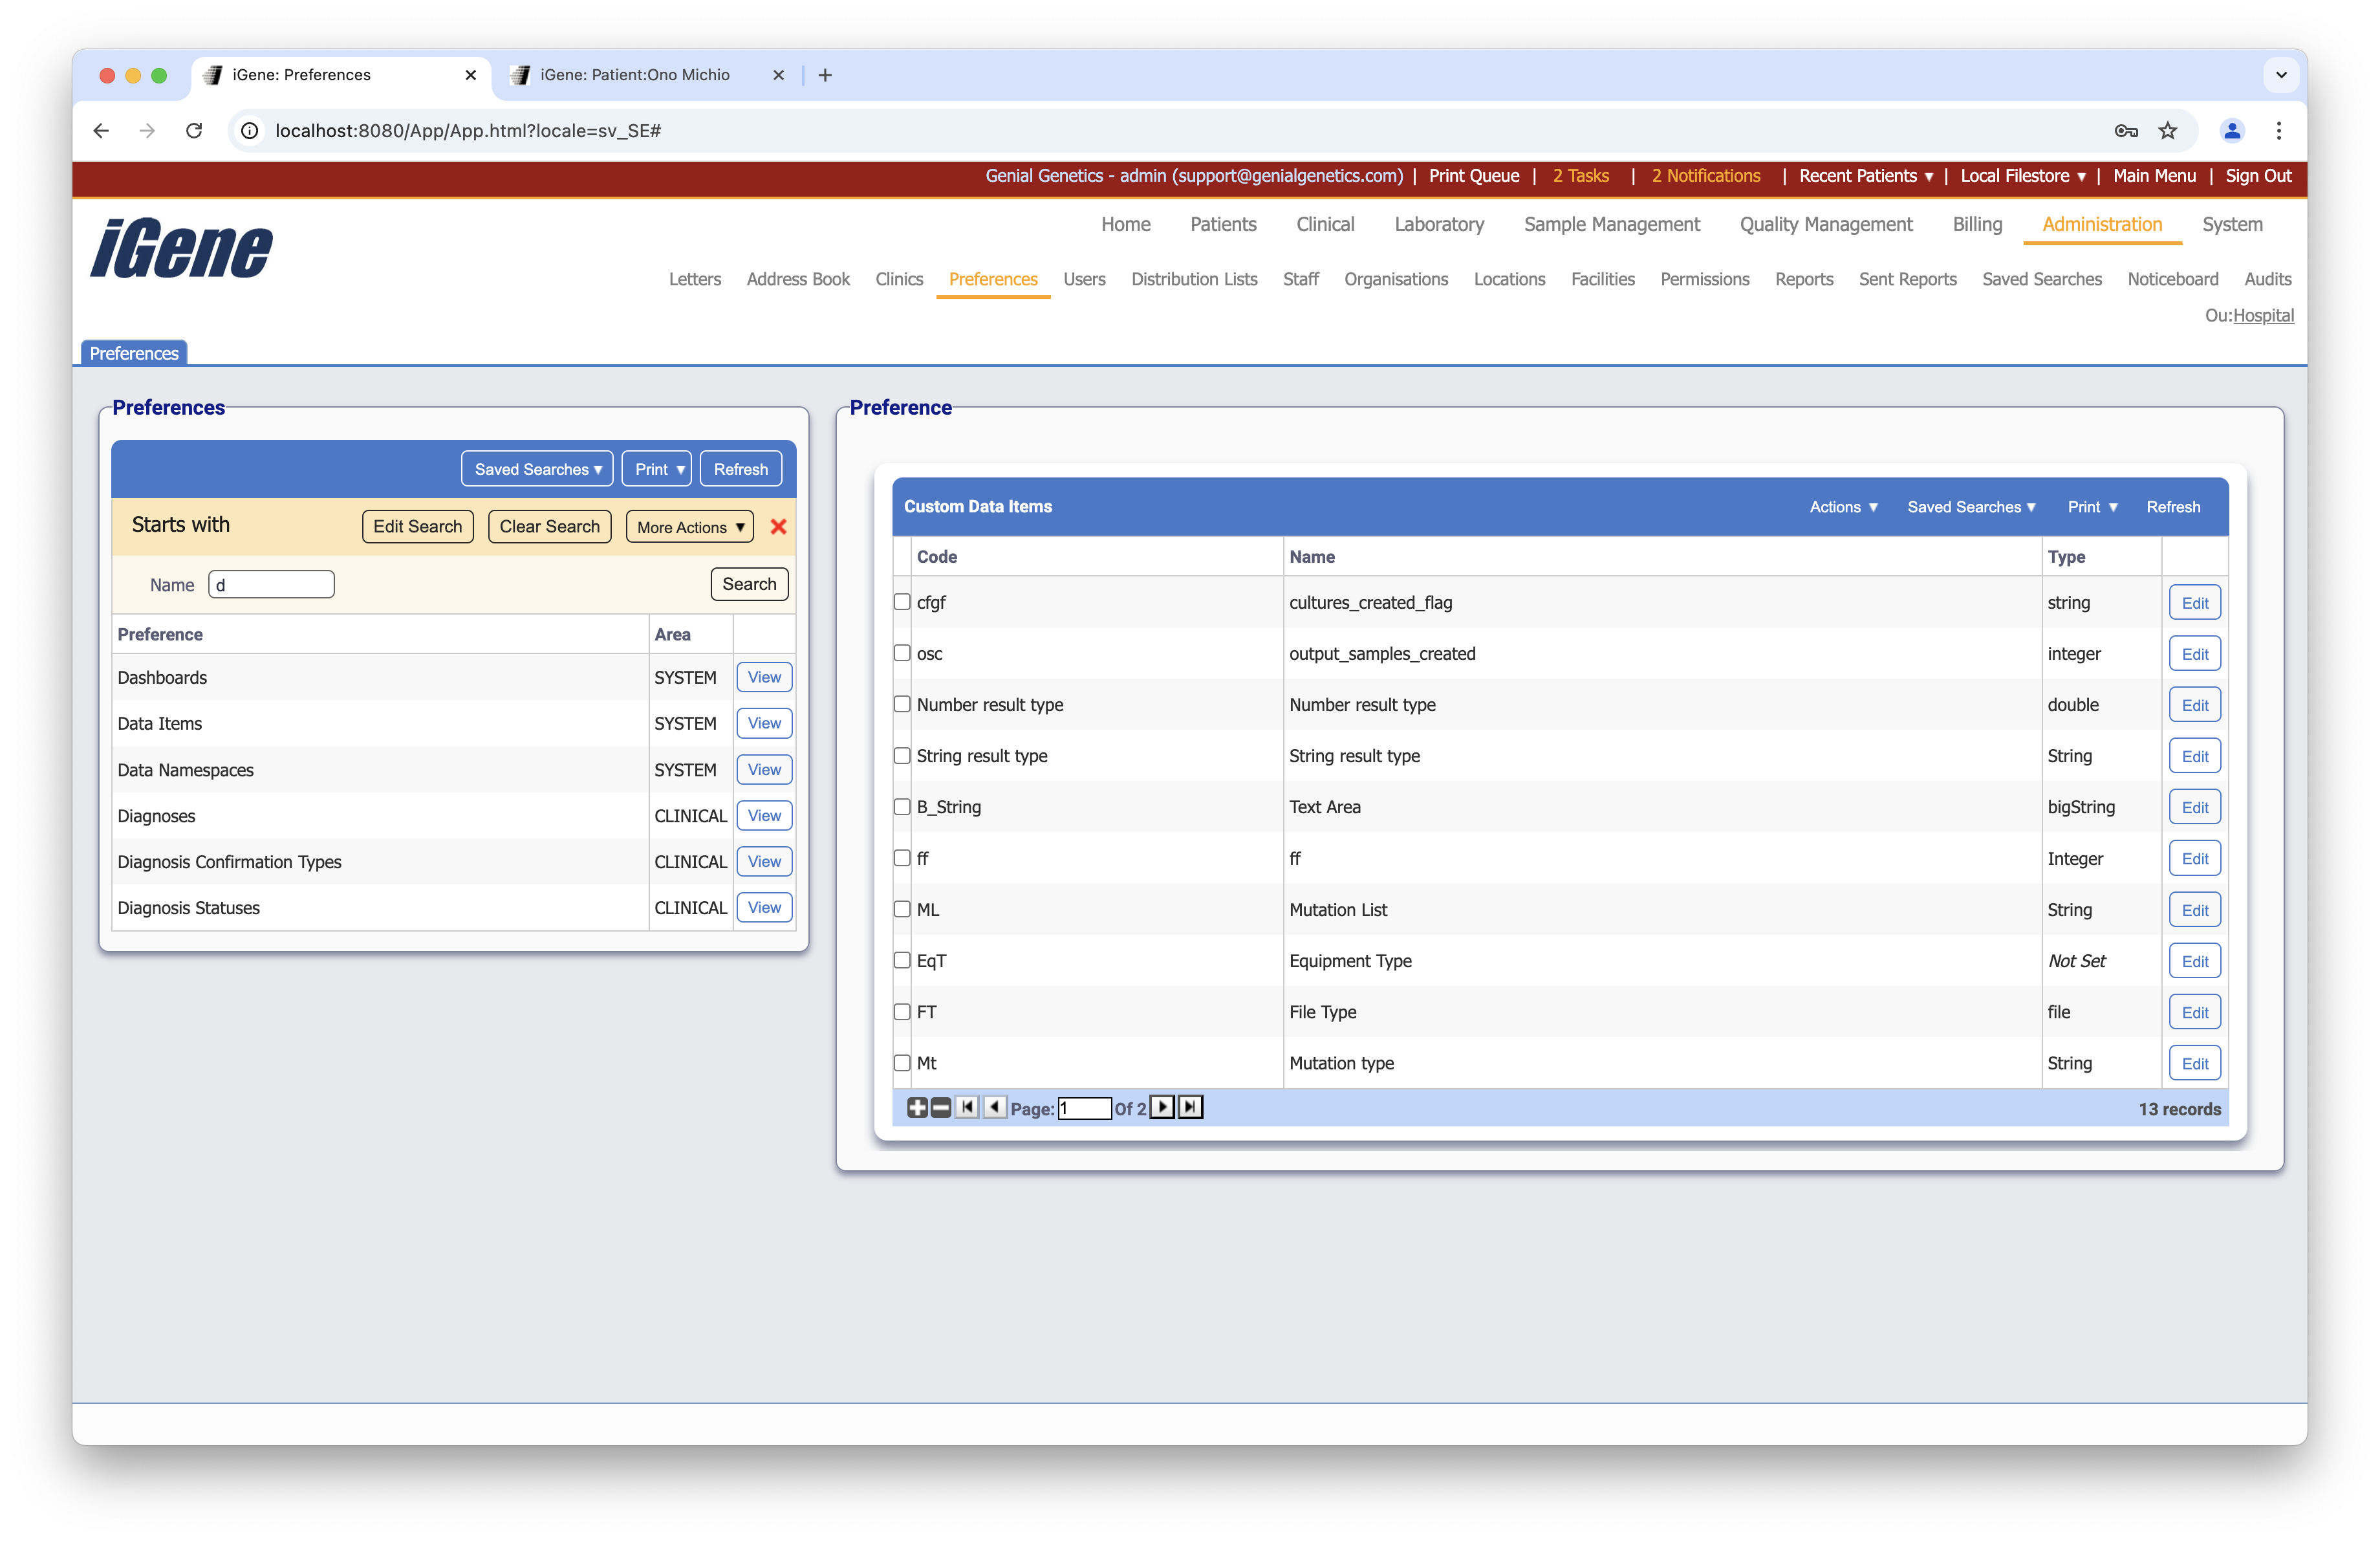
Task: Click the plus icon in the pagination bar
Action: point(917,1108)
